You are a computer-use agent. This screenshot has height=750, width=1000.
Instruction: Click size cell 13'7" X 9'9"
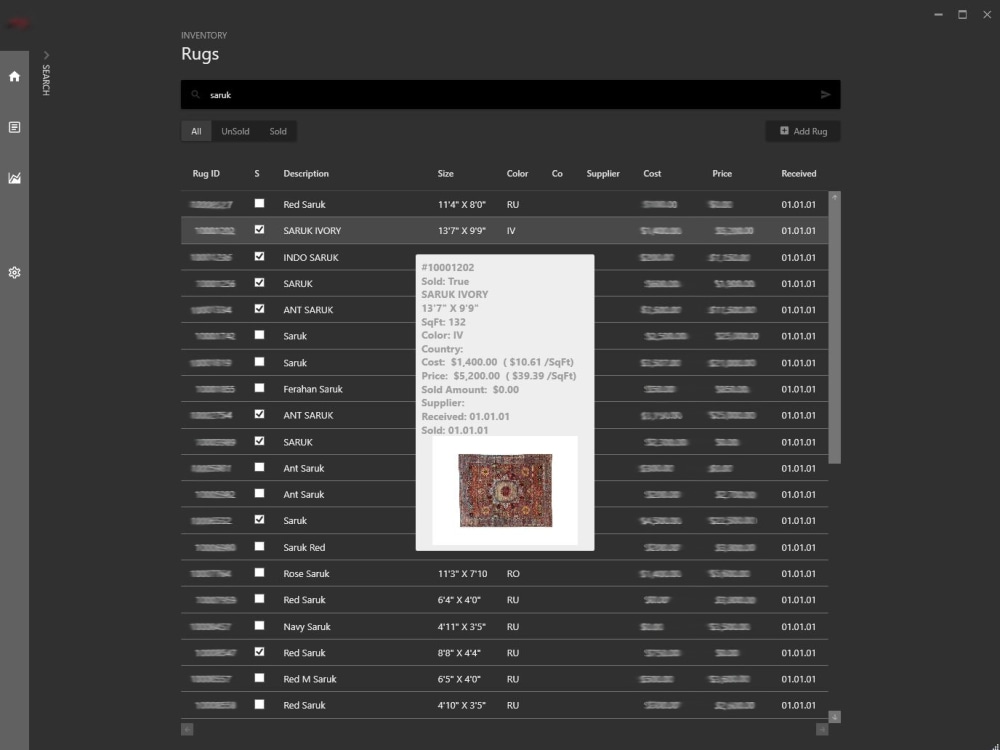pyautogui.click(x=461, y=231)
